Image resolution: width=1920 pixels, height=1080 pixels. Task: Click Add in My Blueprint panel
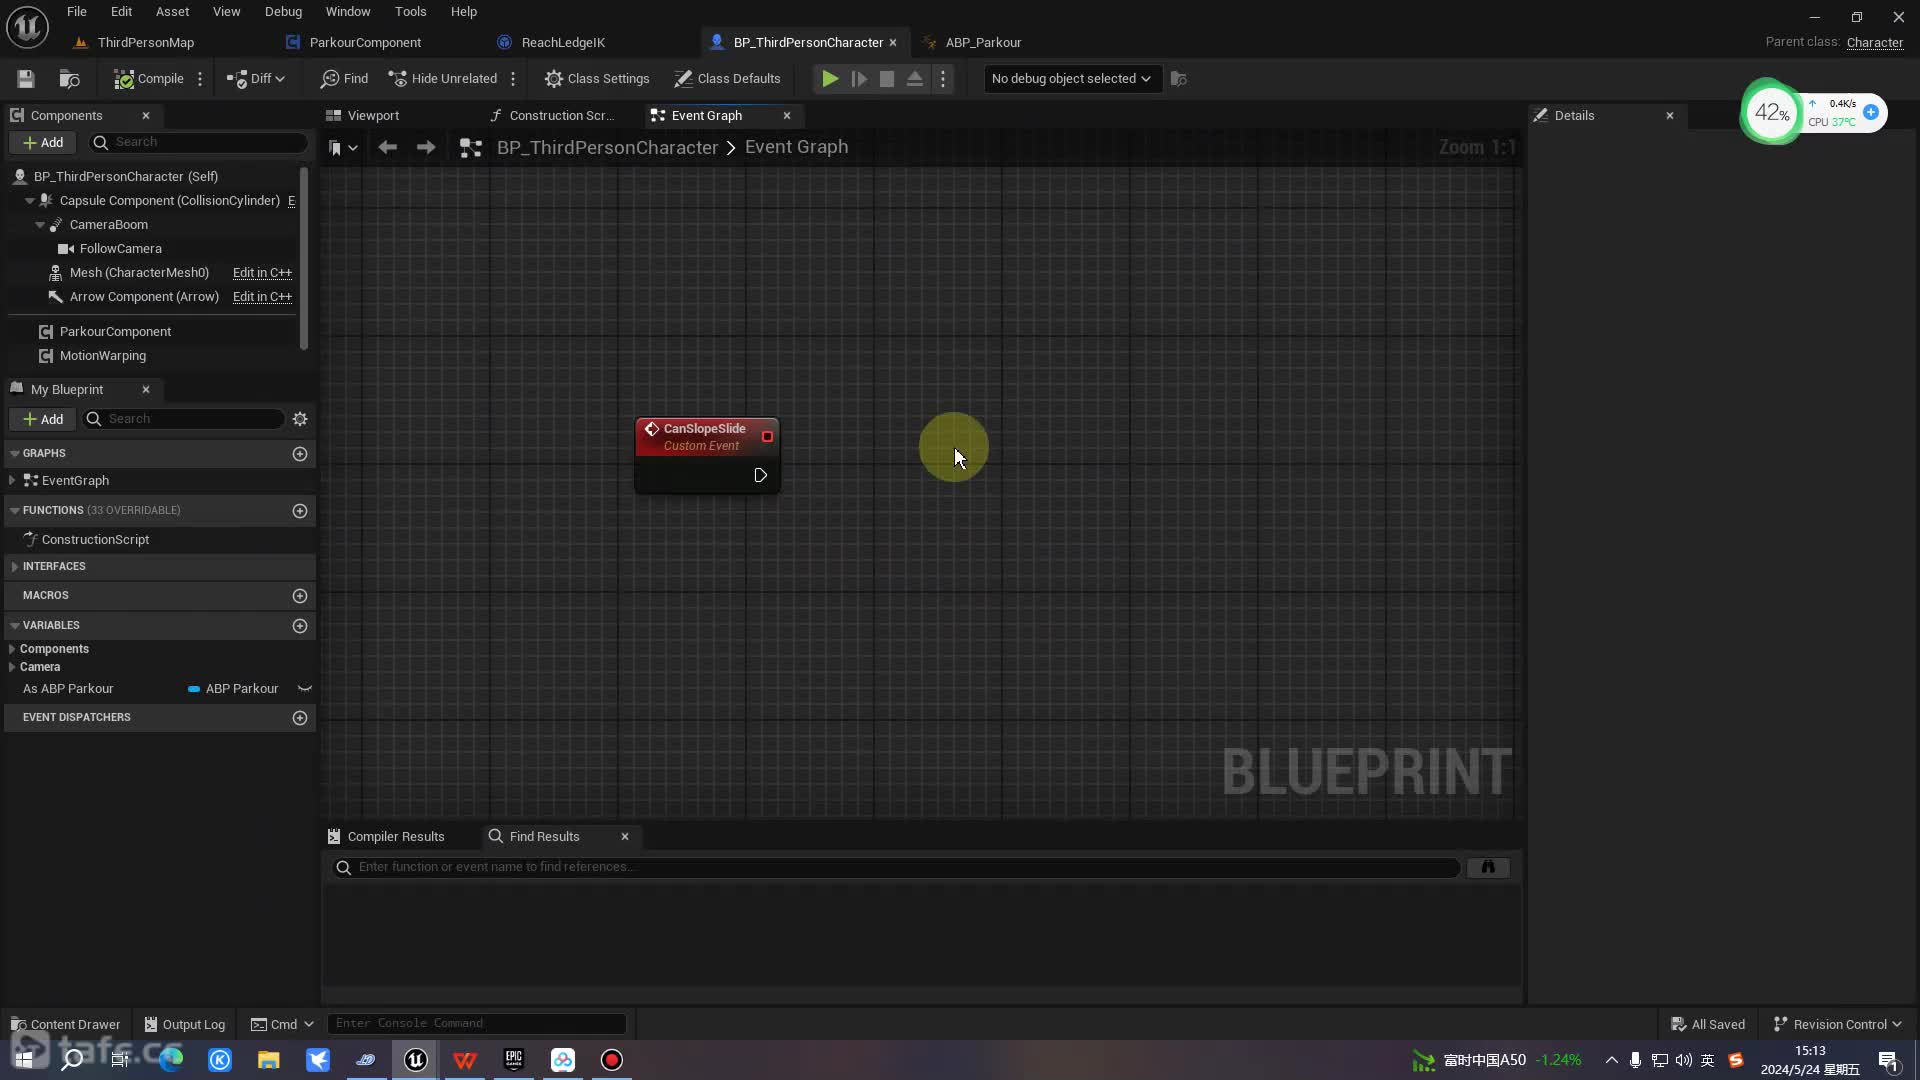pos(43,420)
